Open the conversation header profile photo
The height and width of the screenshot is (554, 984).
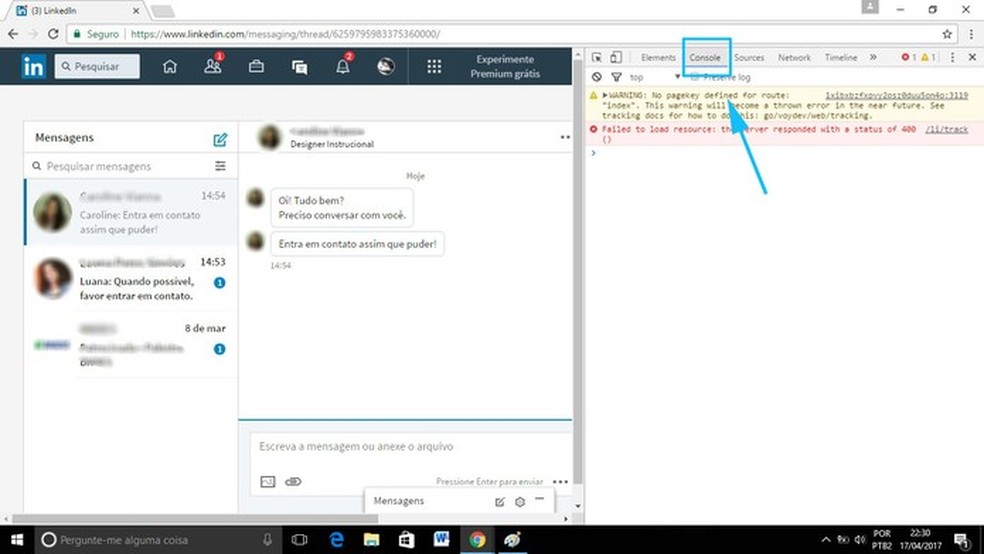[270, 137]
